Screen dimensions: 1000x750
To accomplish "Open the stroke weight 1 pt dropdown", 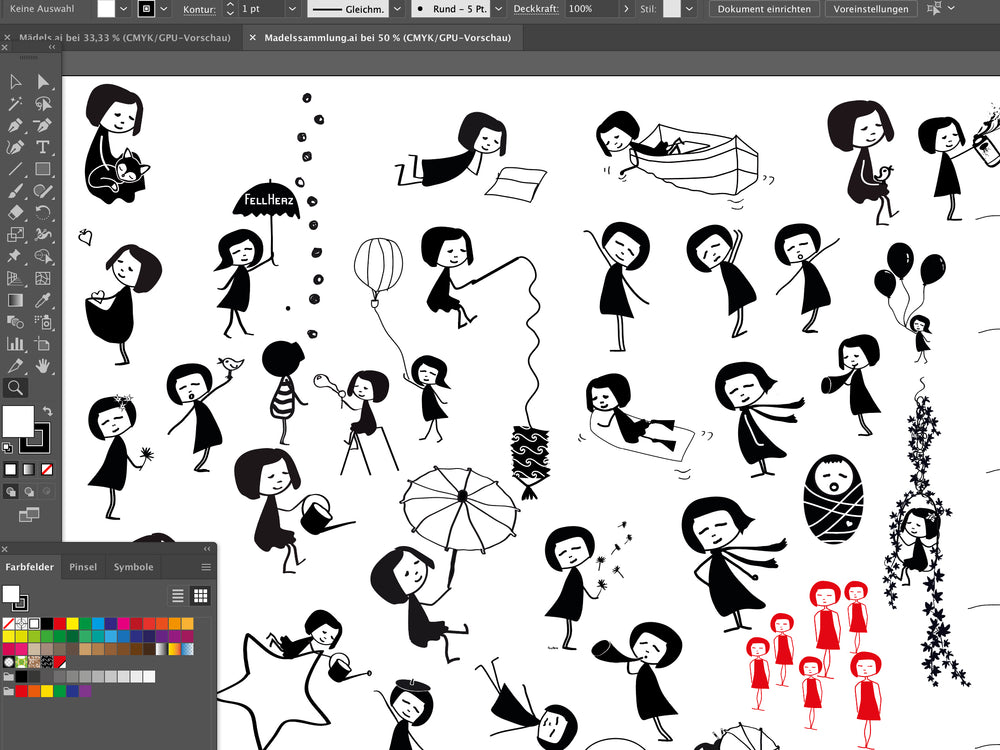I will [x=292, y=9].
